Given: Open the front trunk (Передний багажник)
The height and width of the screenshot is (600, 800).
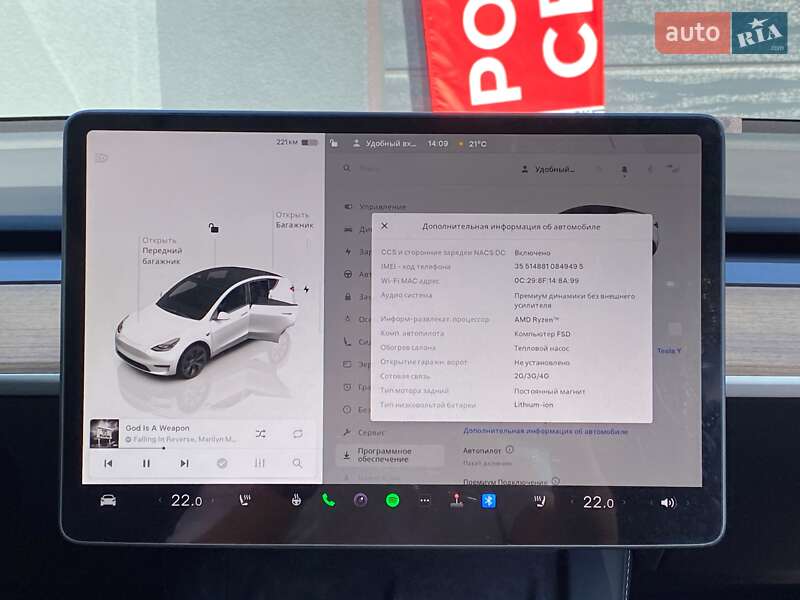Looking at the screenshot, I should (162, 251).
